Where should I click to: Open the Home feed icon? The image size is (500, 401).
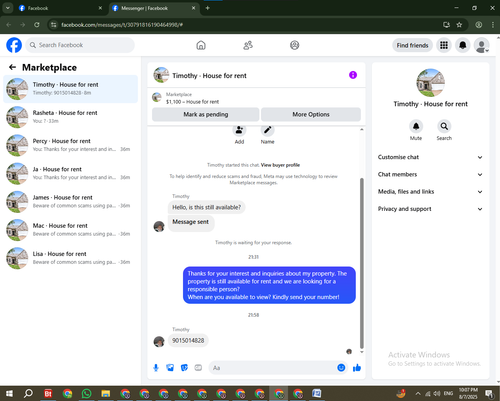201,45
